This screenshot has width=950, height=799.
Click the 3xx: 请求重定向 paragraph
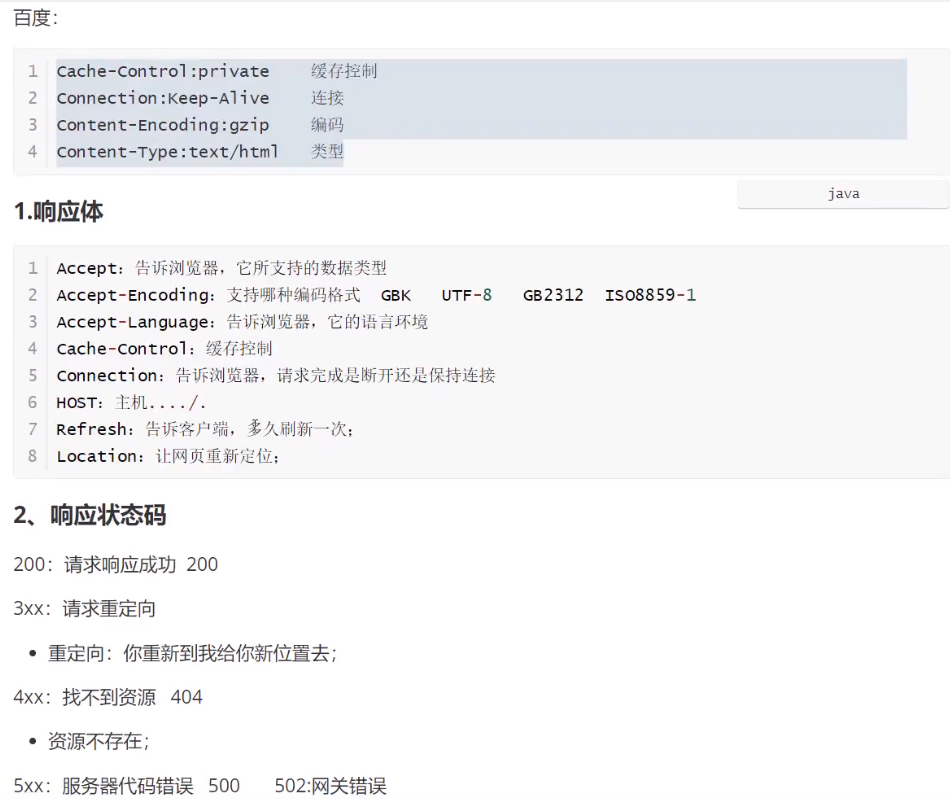tap(84, 609)
